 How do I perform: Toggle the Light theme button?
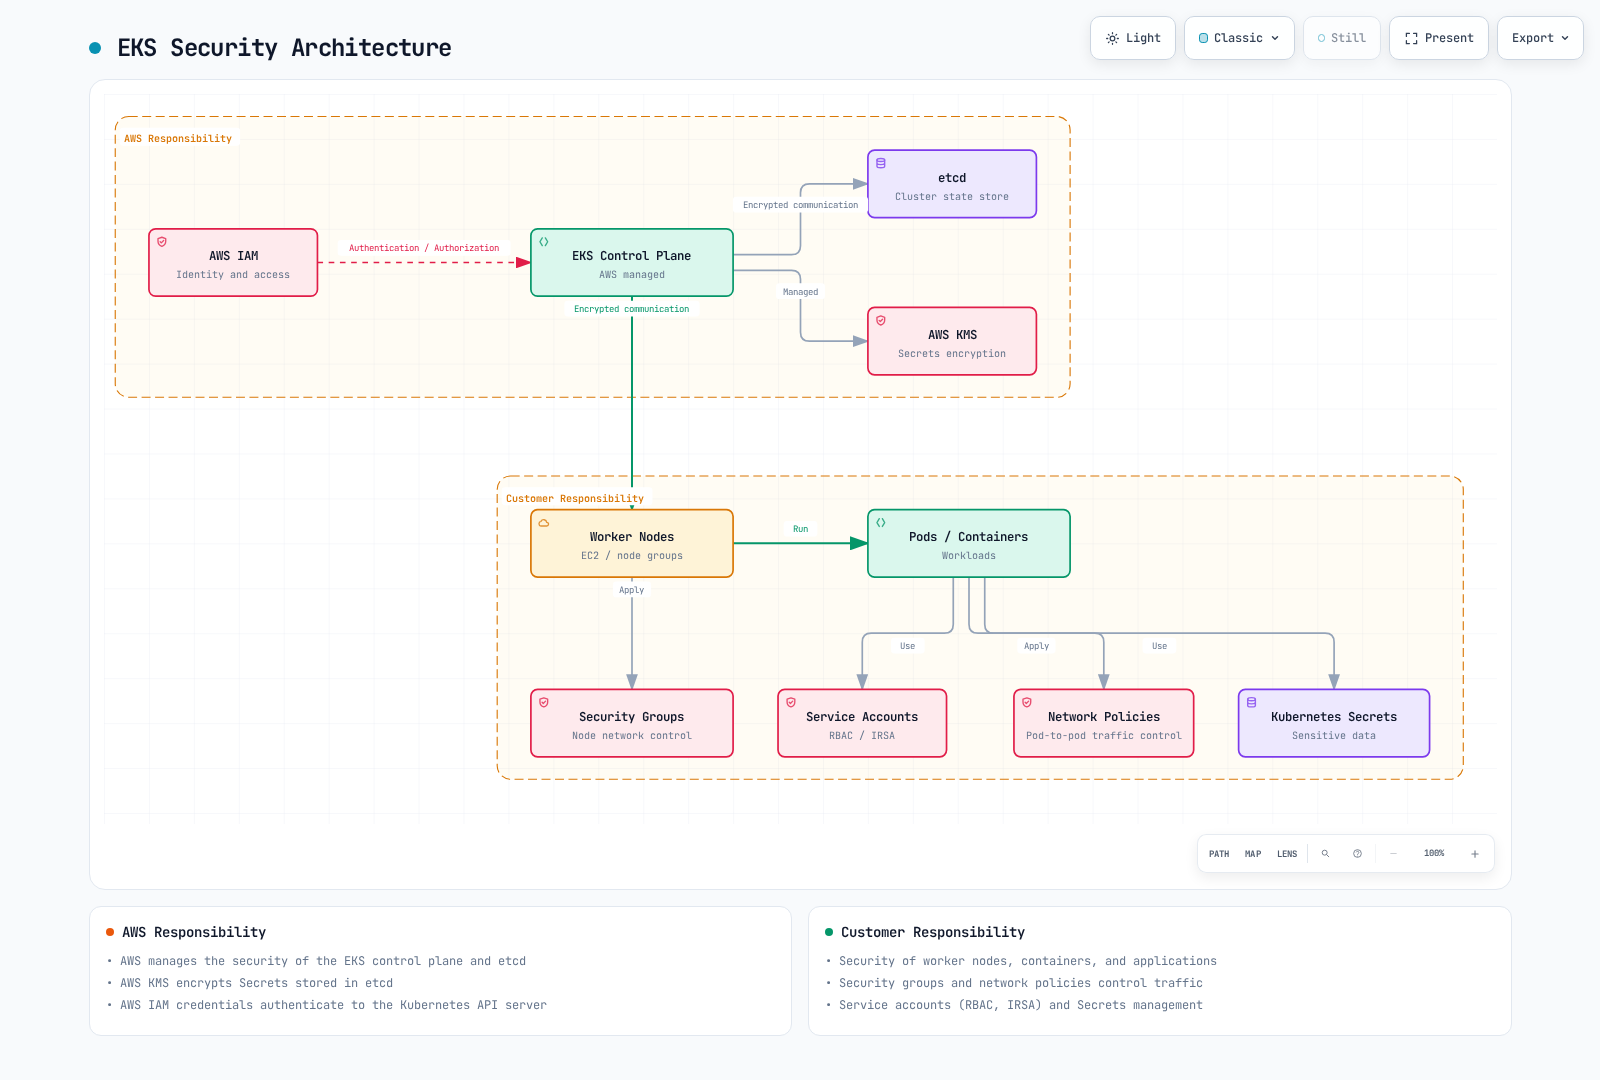pyautogui.click(x=1133, y=38)
